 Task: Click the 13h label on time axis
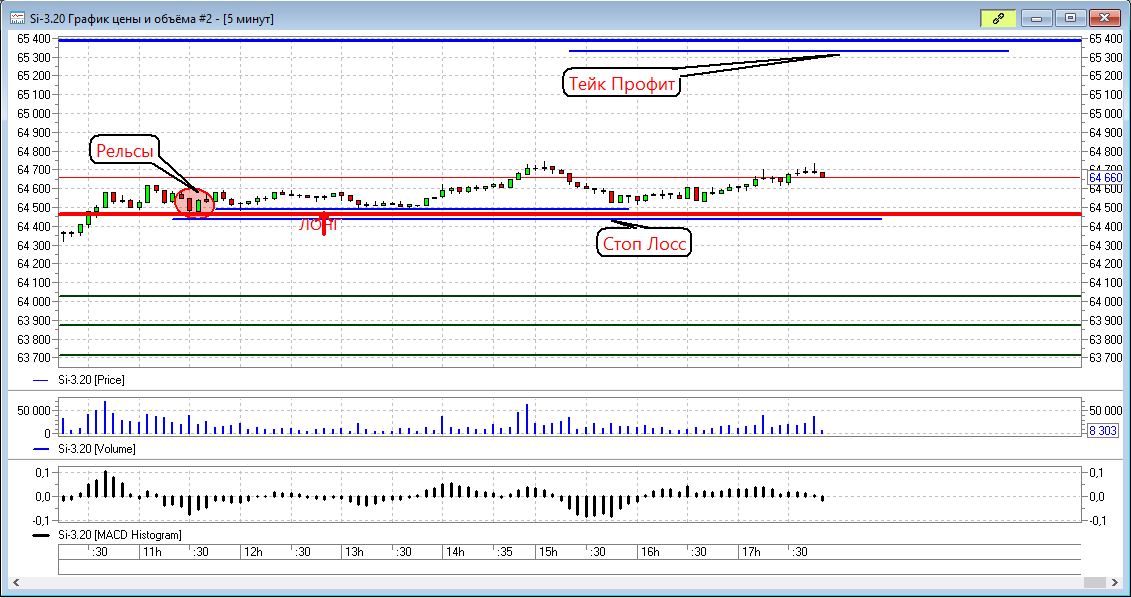point(353,552)
